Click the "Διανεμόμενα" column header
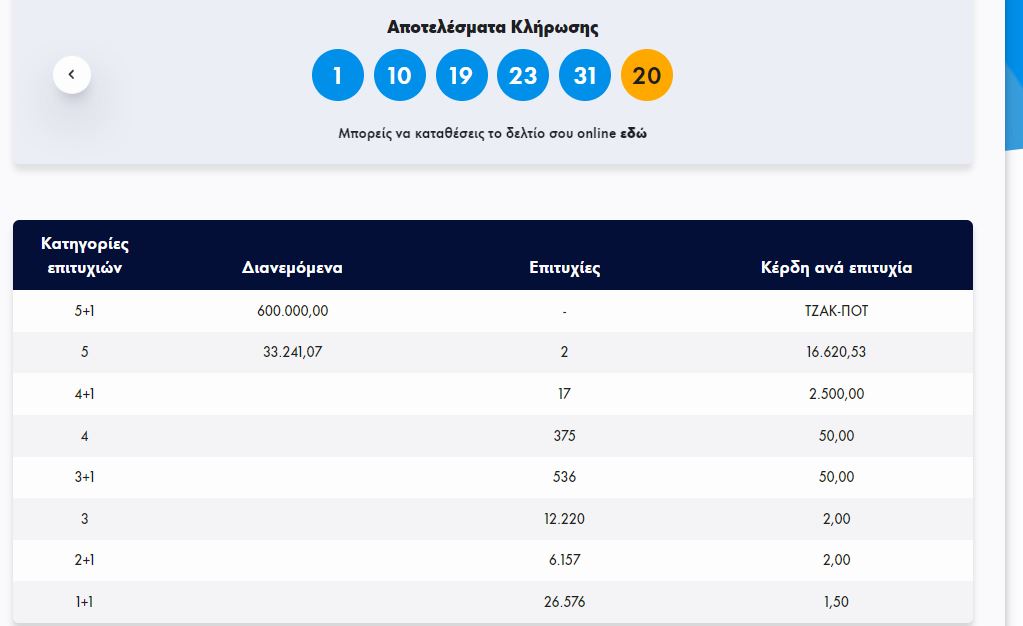Screen dimensions: 1023x626 pos(292,268)
